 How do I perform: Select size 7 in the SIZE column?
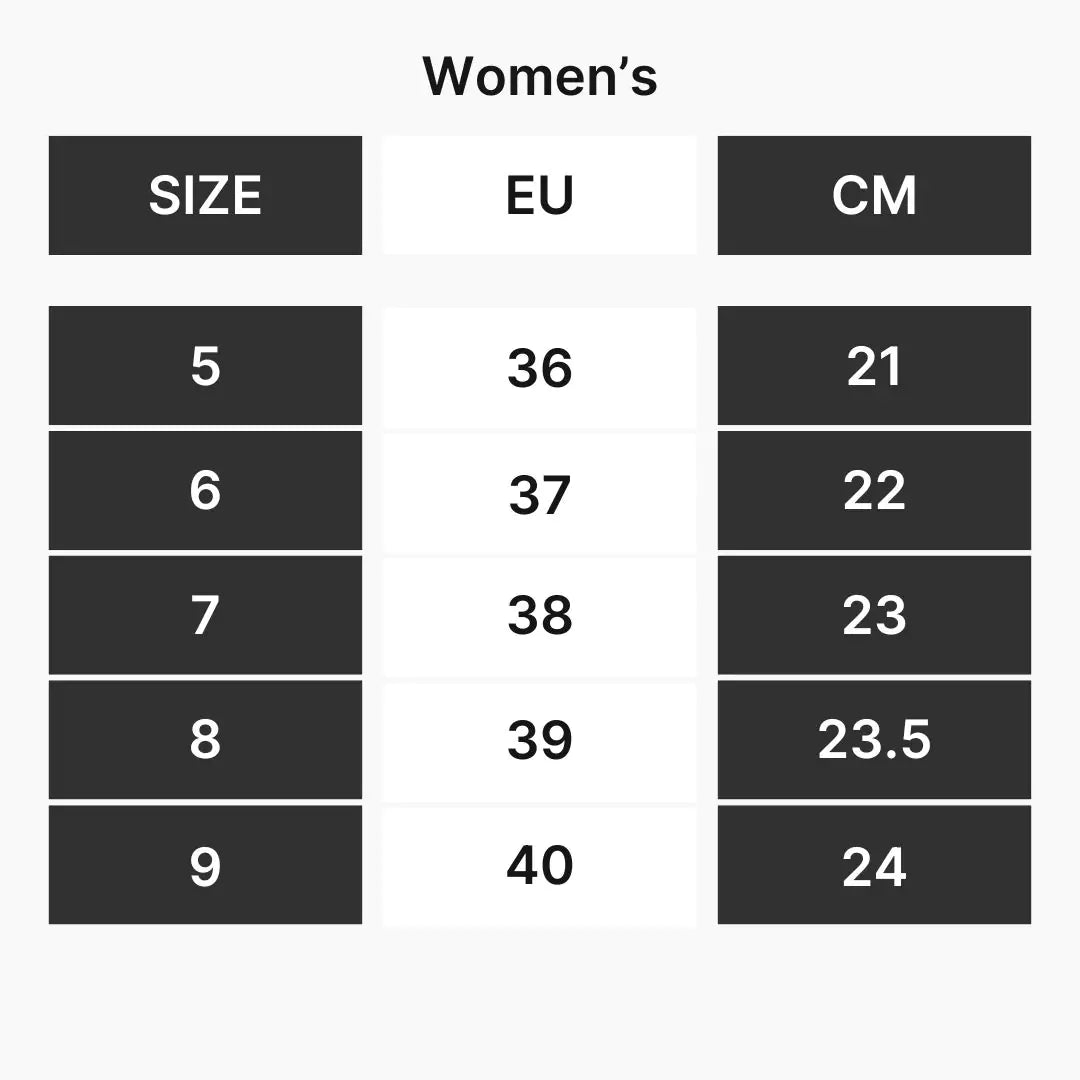[x=205, y=615]
